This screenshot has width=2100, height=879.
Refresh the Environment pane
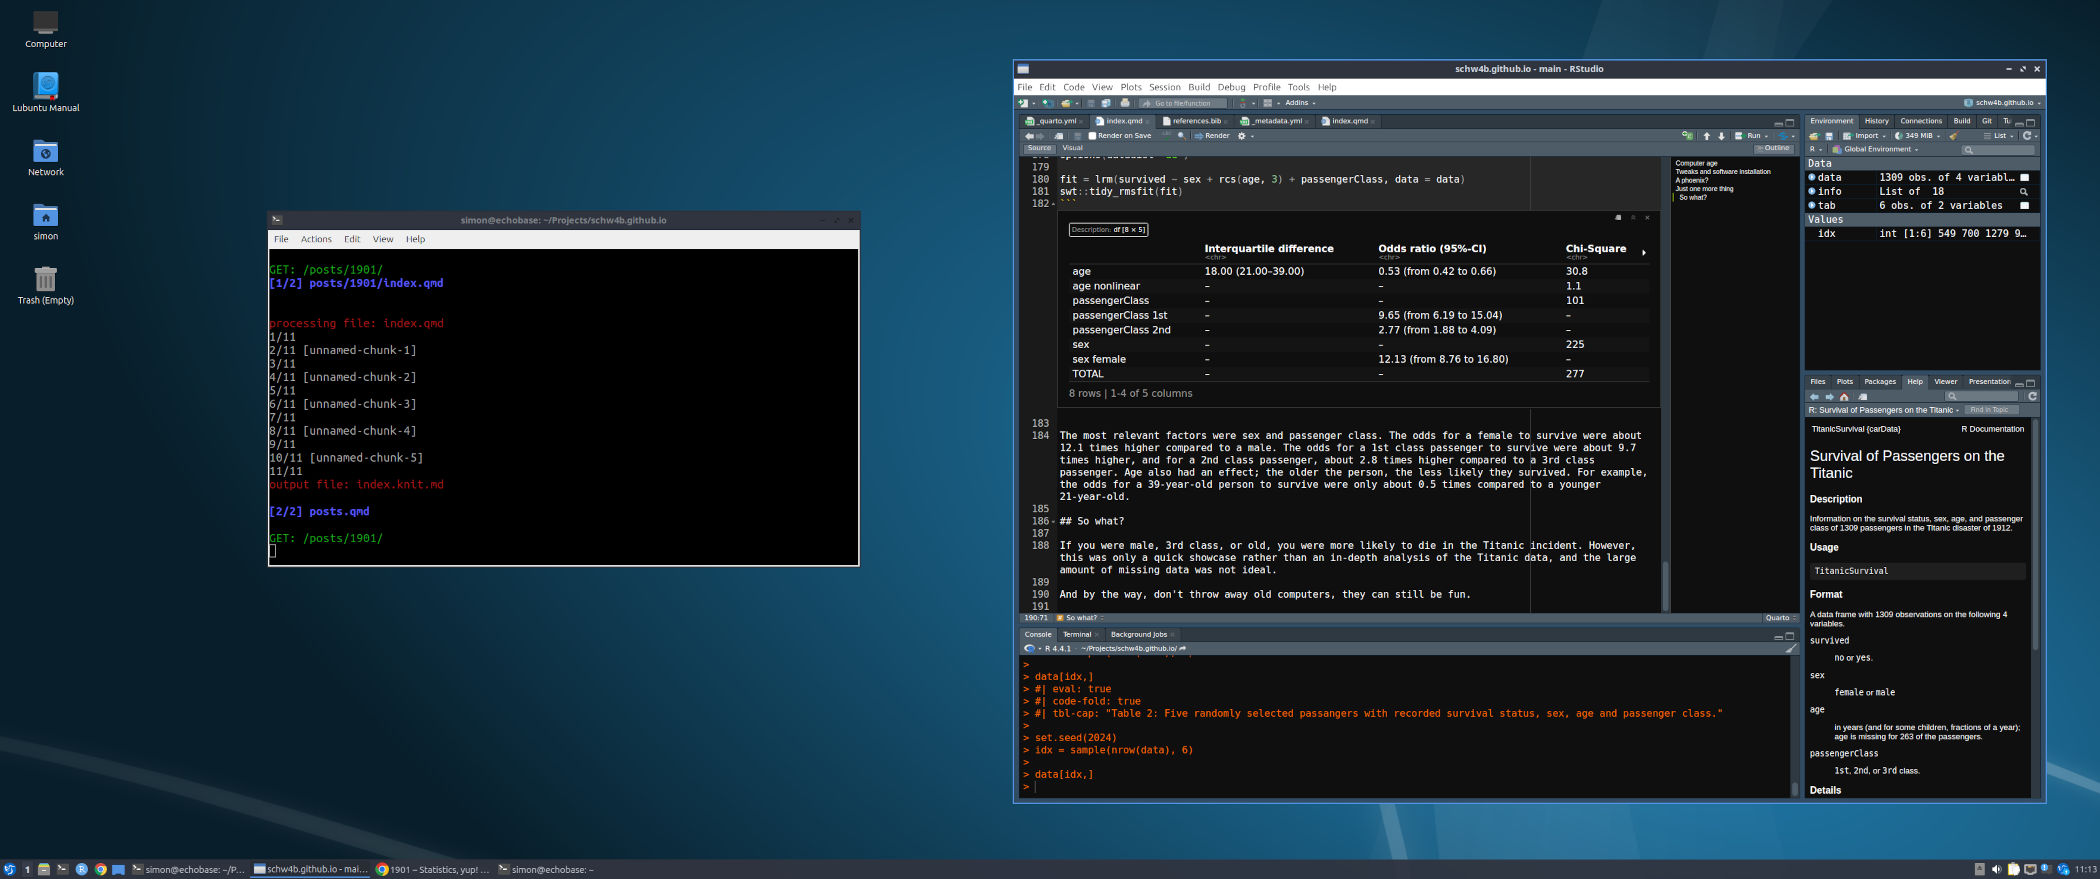click(x=2027, y=136)
